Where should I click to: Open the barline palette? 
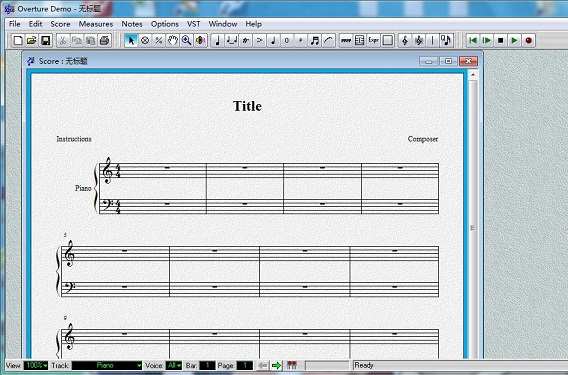tap(432, 40)
